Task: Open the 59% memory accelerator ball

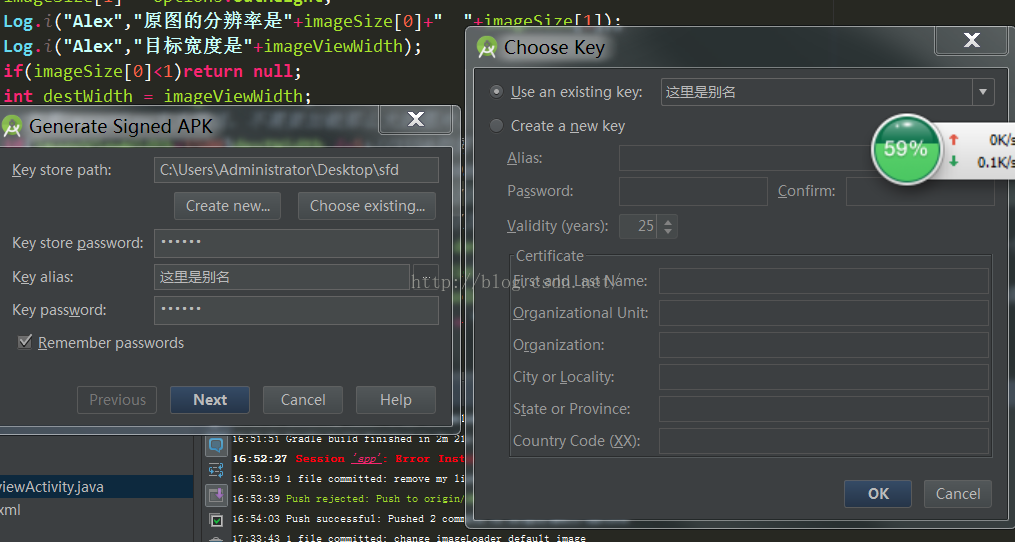Action: tap(906, 149)
